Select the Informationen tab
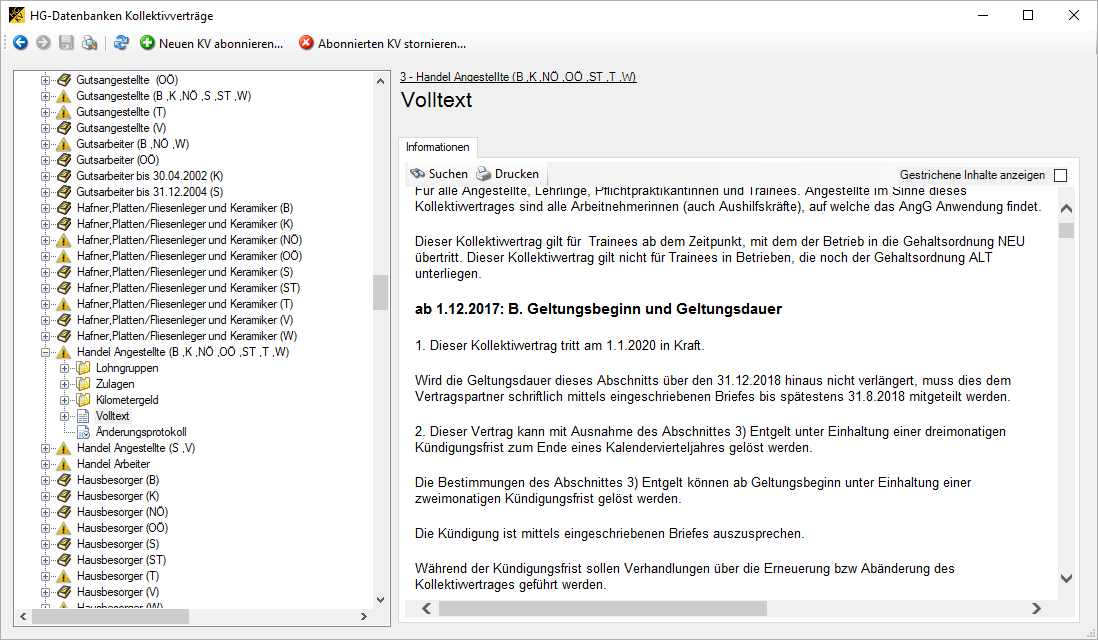The width and height of the screenshot is (1098, 640). (437, 147)
